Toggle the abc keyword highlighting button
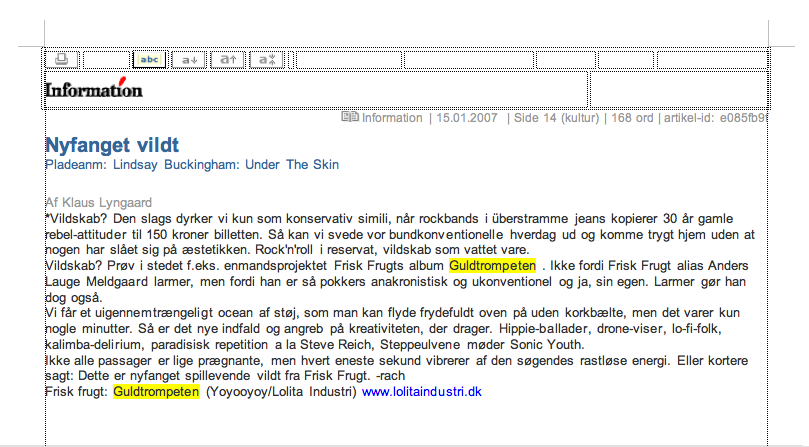The height and width of the screenshot is (447, 809). click(150, 59)
